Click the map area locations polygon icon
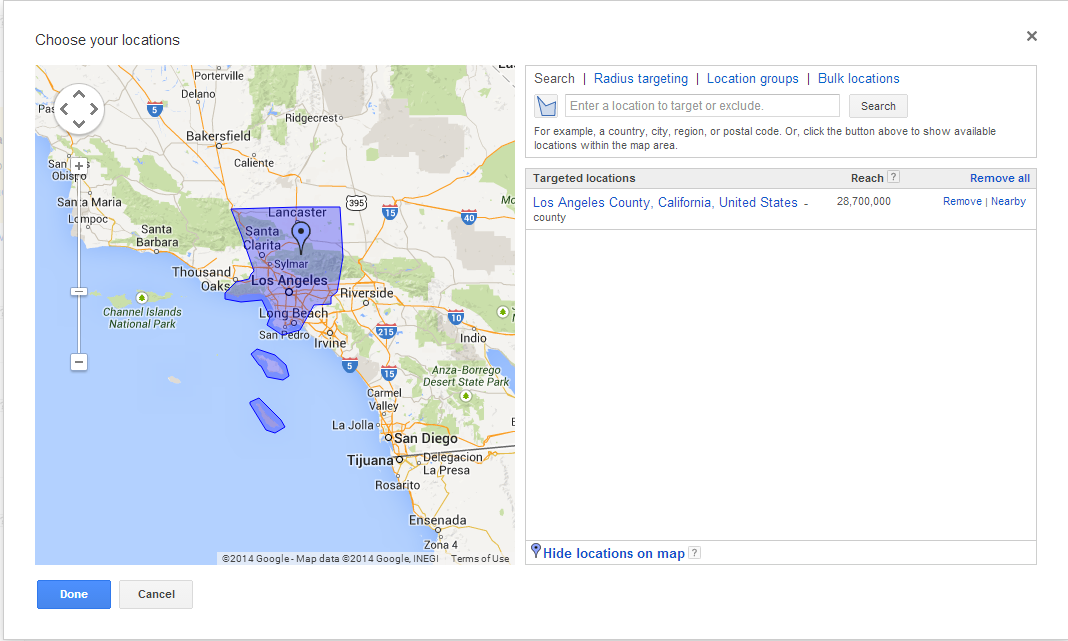Viewport: 1068px width, 641px height. [x=546, y=106]
